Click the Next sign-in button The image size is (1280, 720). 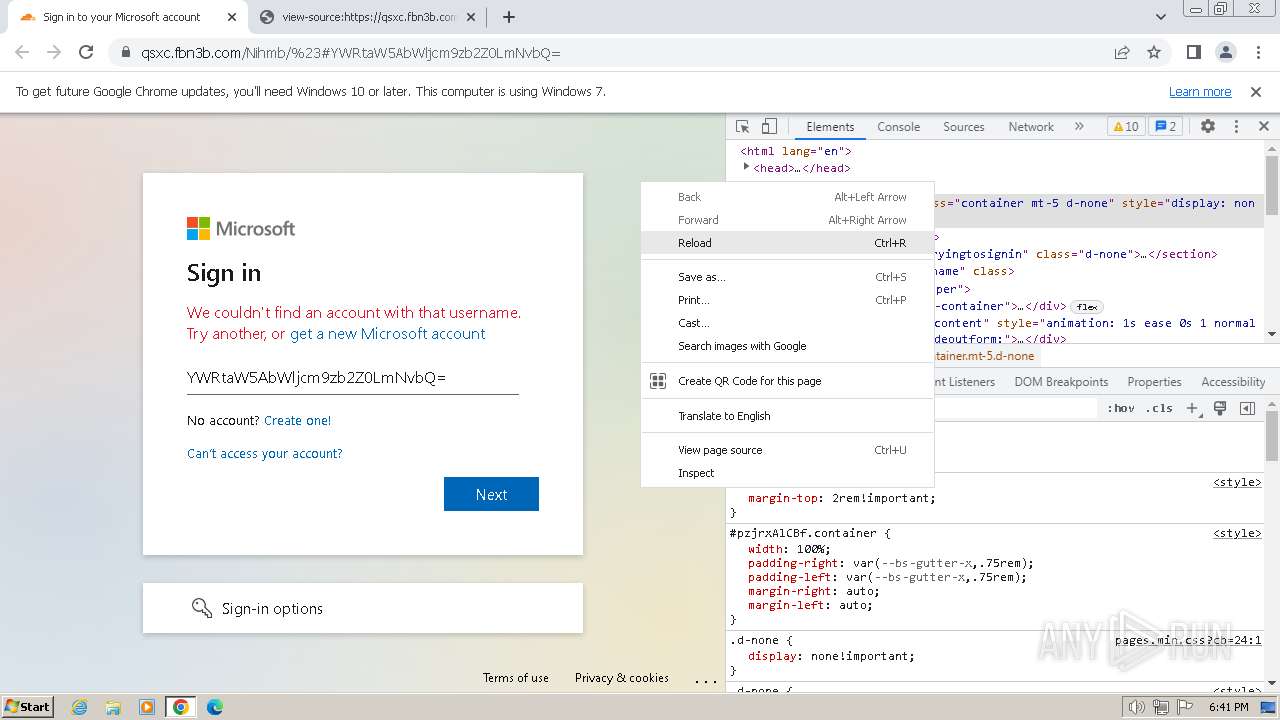[x=491, y=494]
